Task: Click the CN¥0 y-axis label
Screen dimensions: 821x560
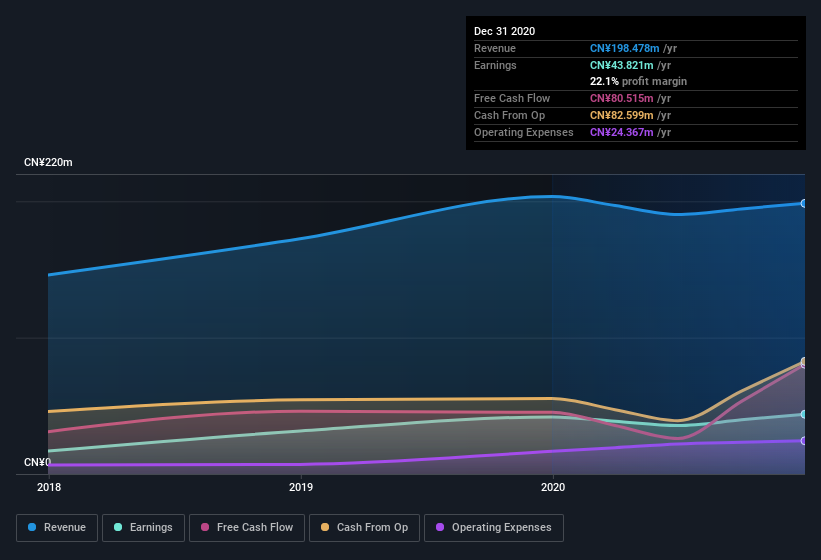Action: pyautogui.click(x=37, y=462)
